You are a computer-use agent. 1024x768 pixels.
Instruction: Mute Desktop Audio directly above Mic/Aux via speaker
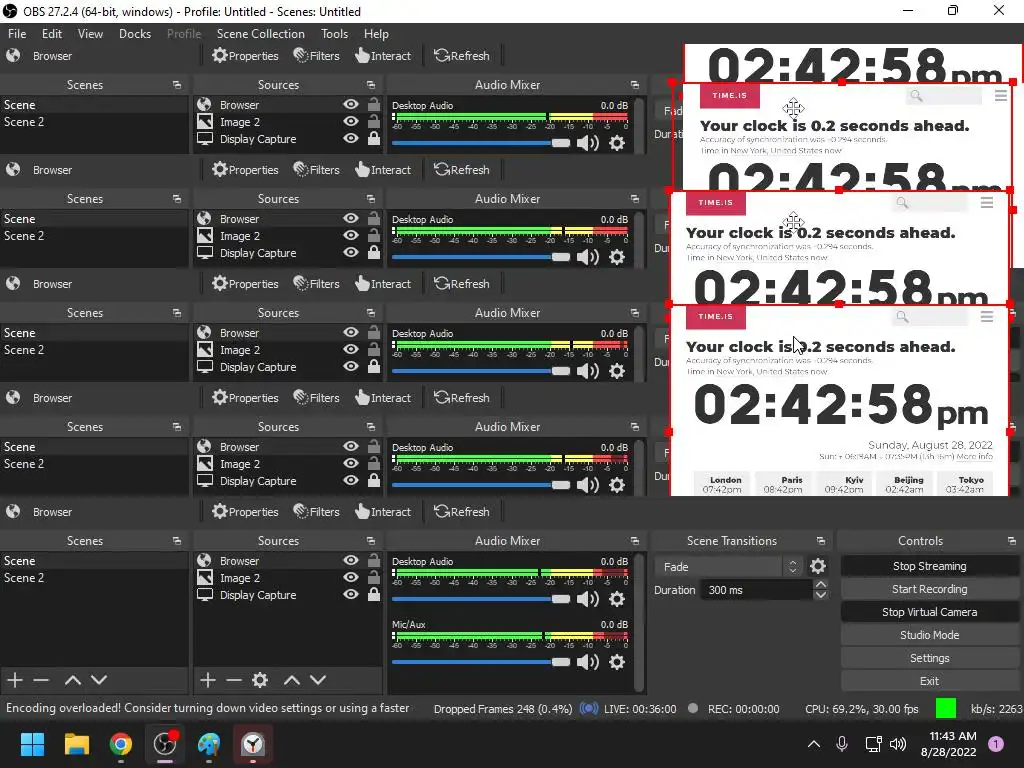click(x=588, y=599)
